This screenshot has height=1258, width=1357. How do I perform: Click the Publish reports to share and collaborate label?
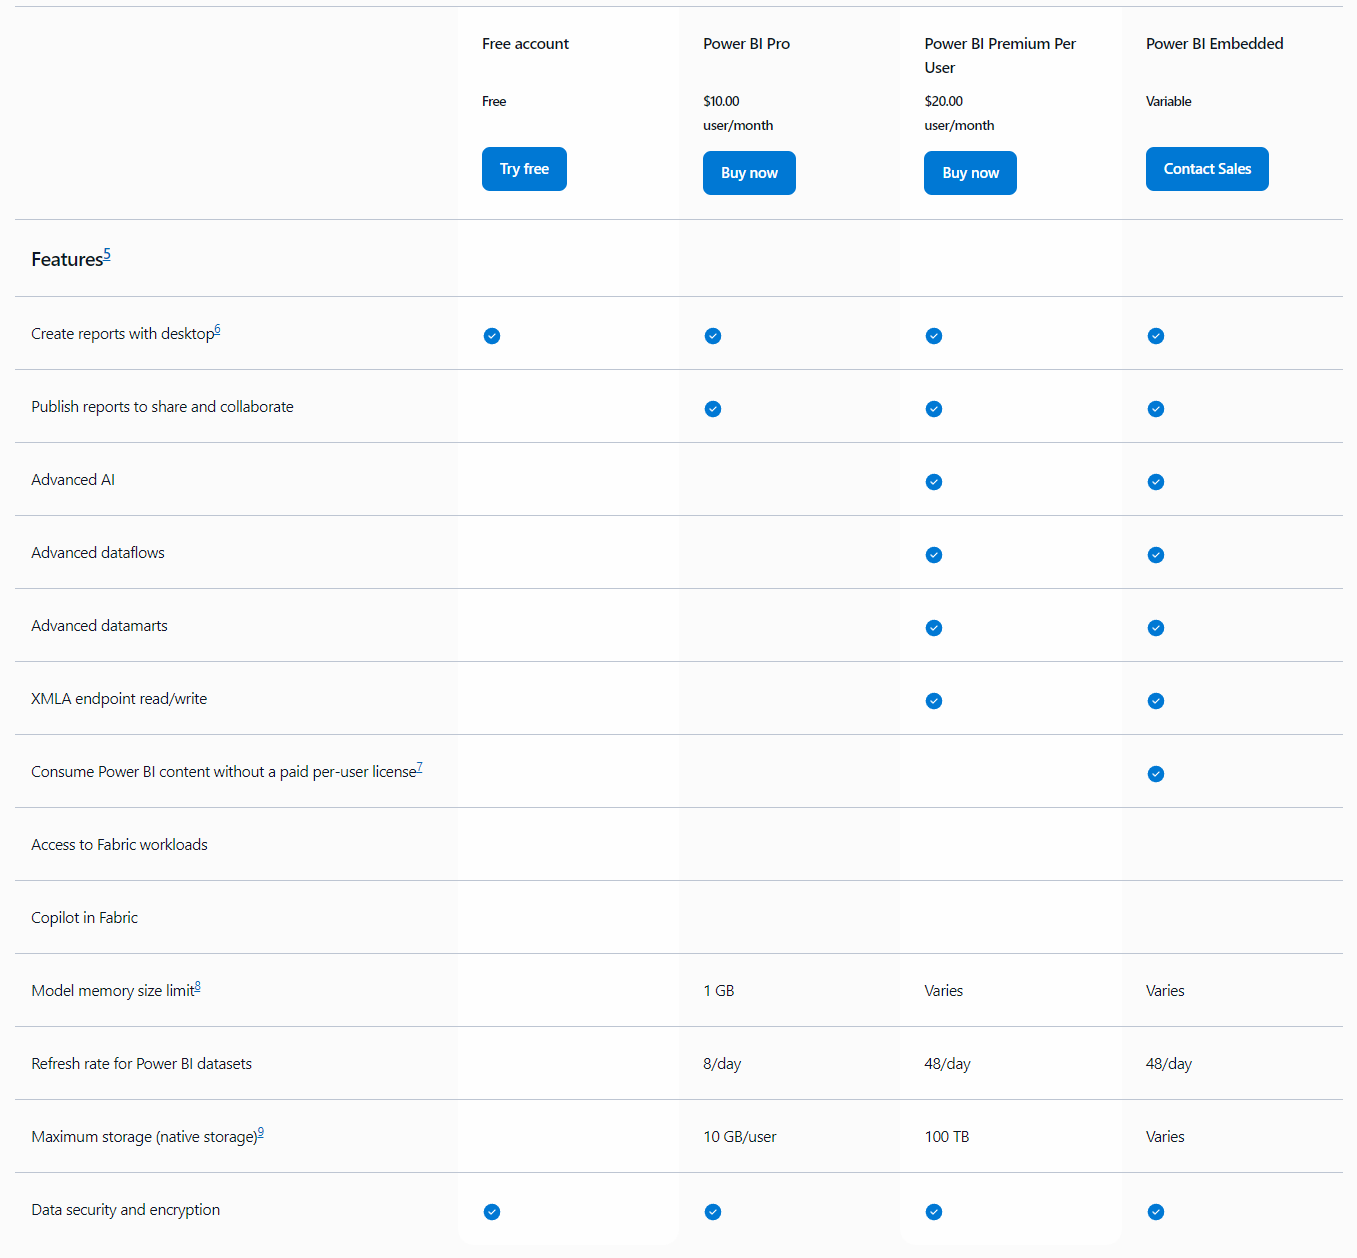(x=162, y=407)
